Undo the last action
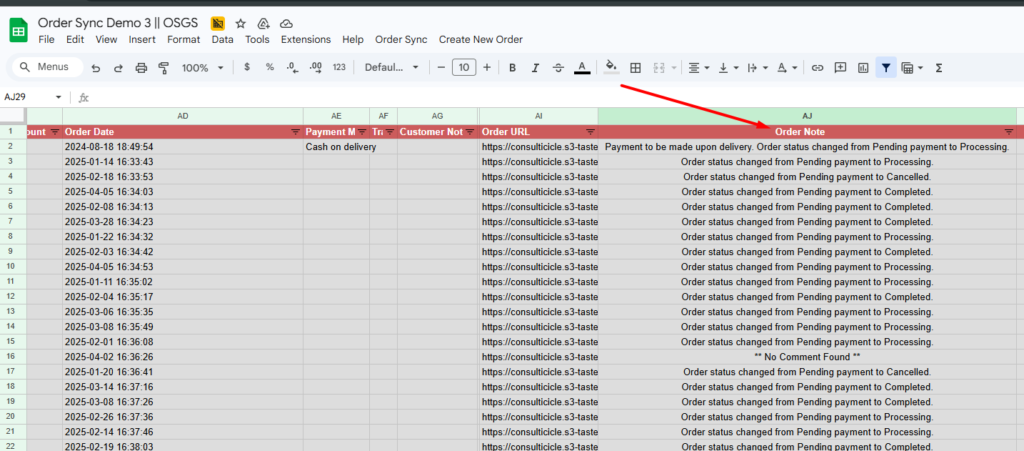This screenshot has height=451, width=1024. click(x=96, y=67)
